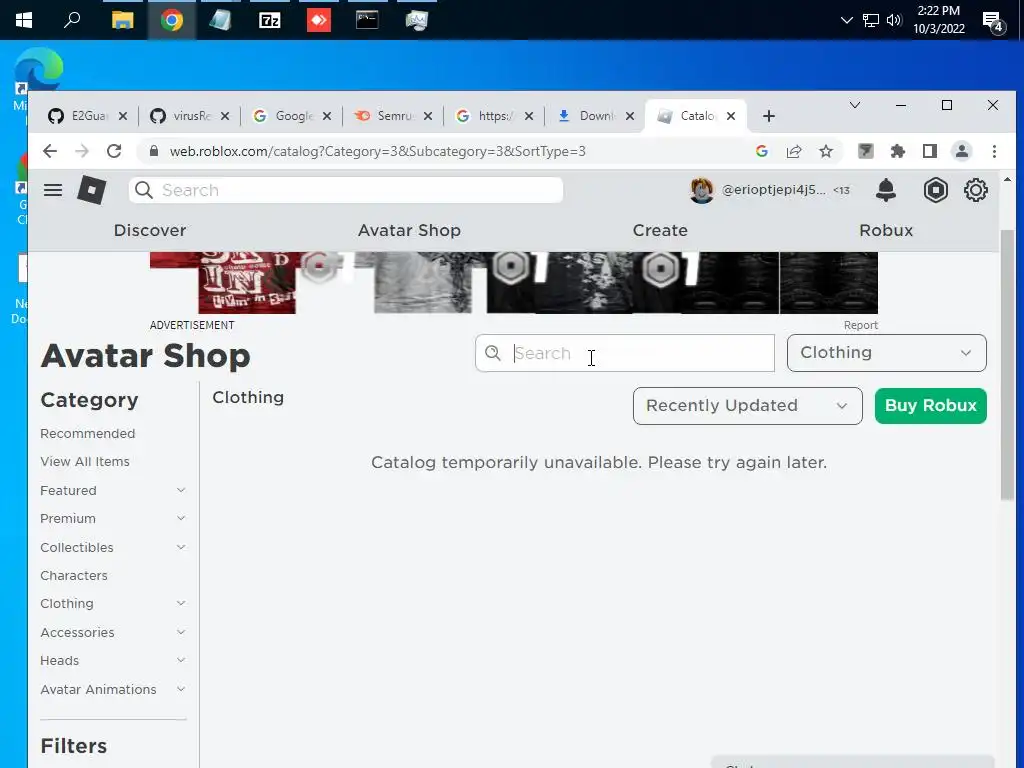Open the Discover menu item

[x=150, y=231]
